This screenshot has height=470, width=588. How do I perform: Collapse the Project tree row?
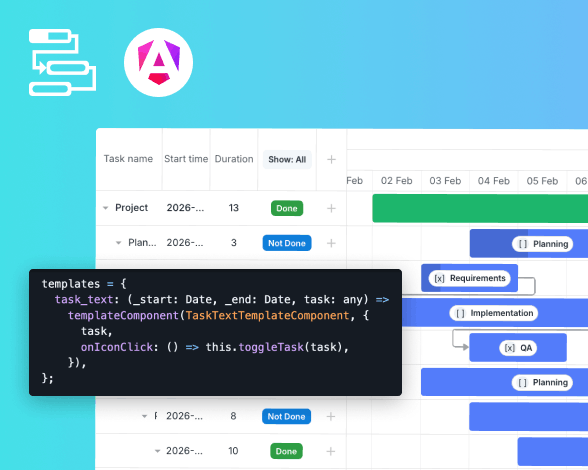click(x=106, y=208)
